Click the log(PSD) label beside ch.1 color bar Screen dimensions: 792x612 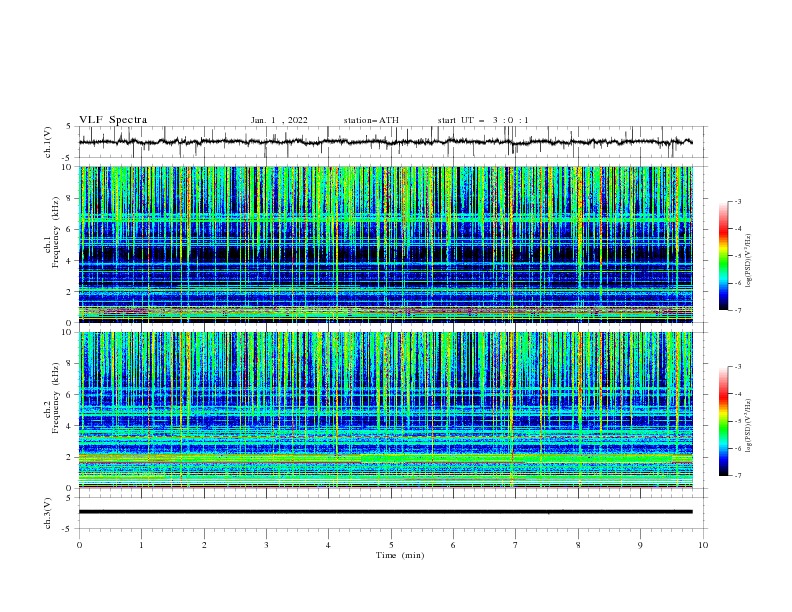[x=749, y=261]
